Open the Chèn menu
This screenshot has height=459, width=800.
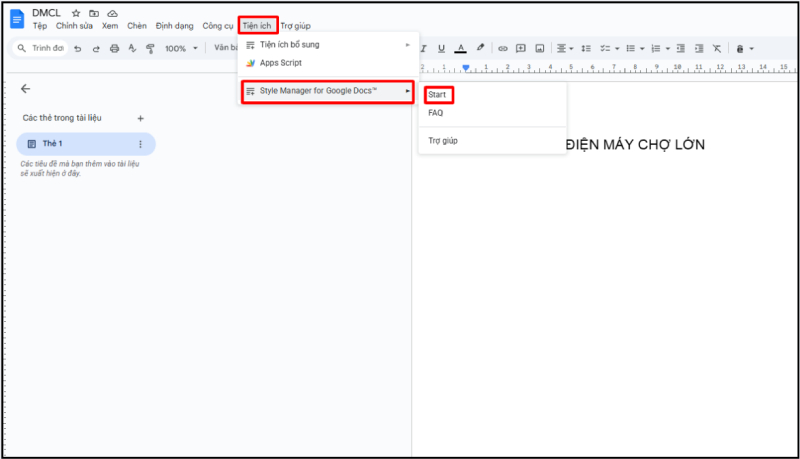(x=137, y=26)
